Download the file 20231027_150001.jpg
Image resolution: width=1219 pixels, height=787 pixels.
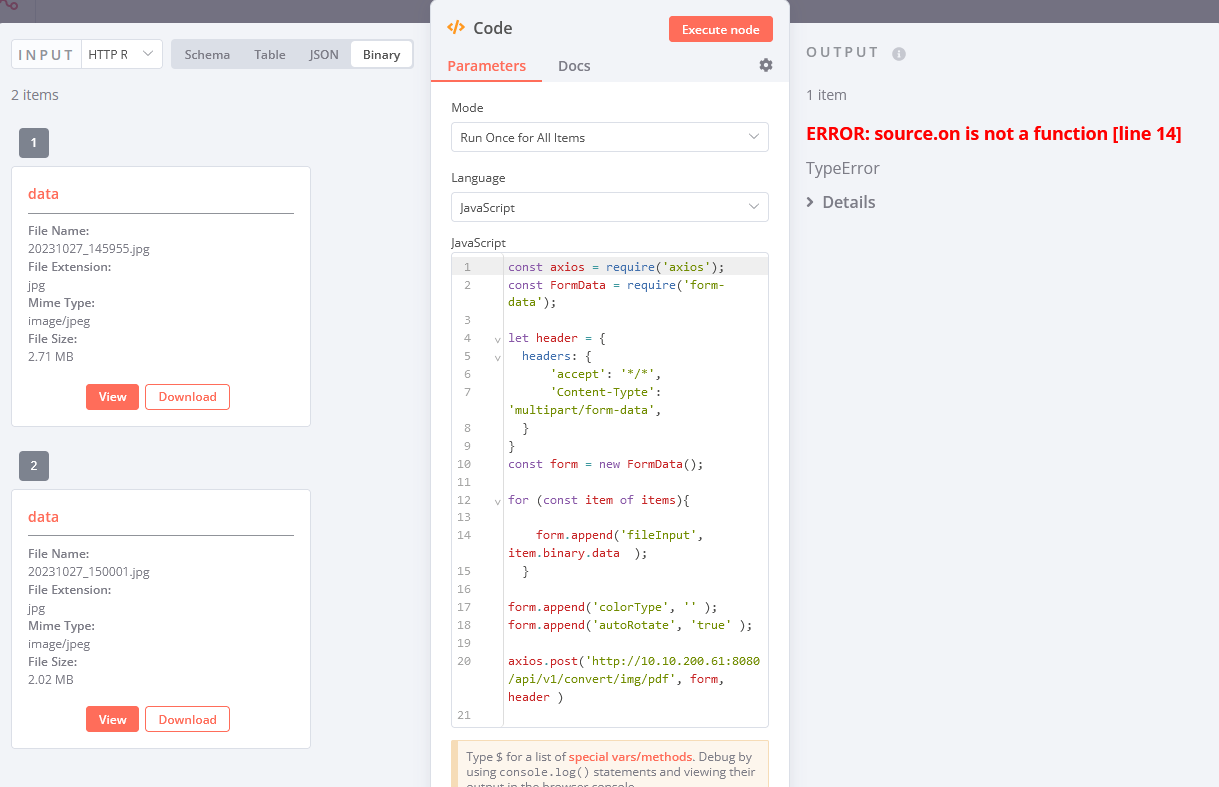(x=187, y=719)
